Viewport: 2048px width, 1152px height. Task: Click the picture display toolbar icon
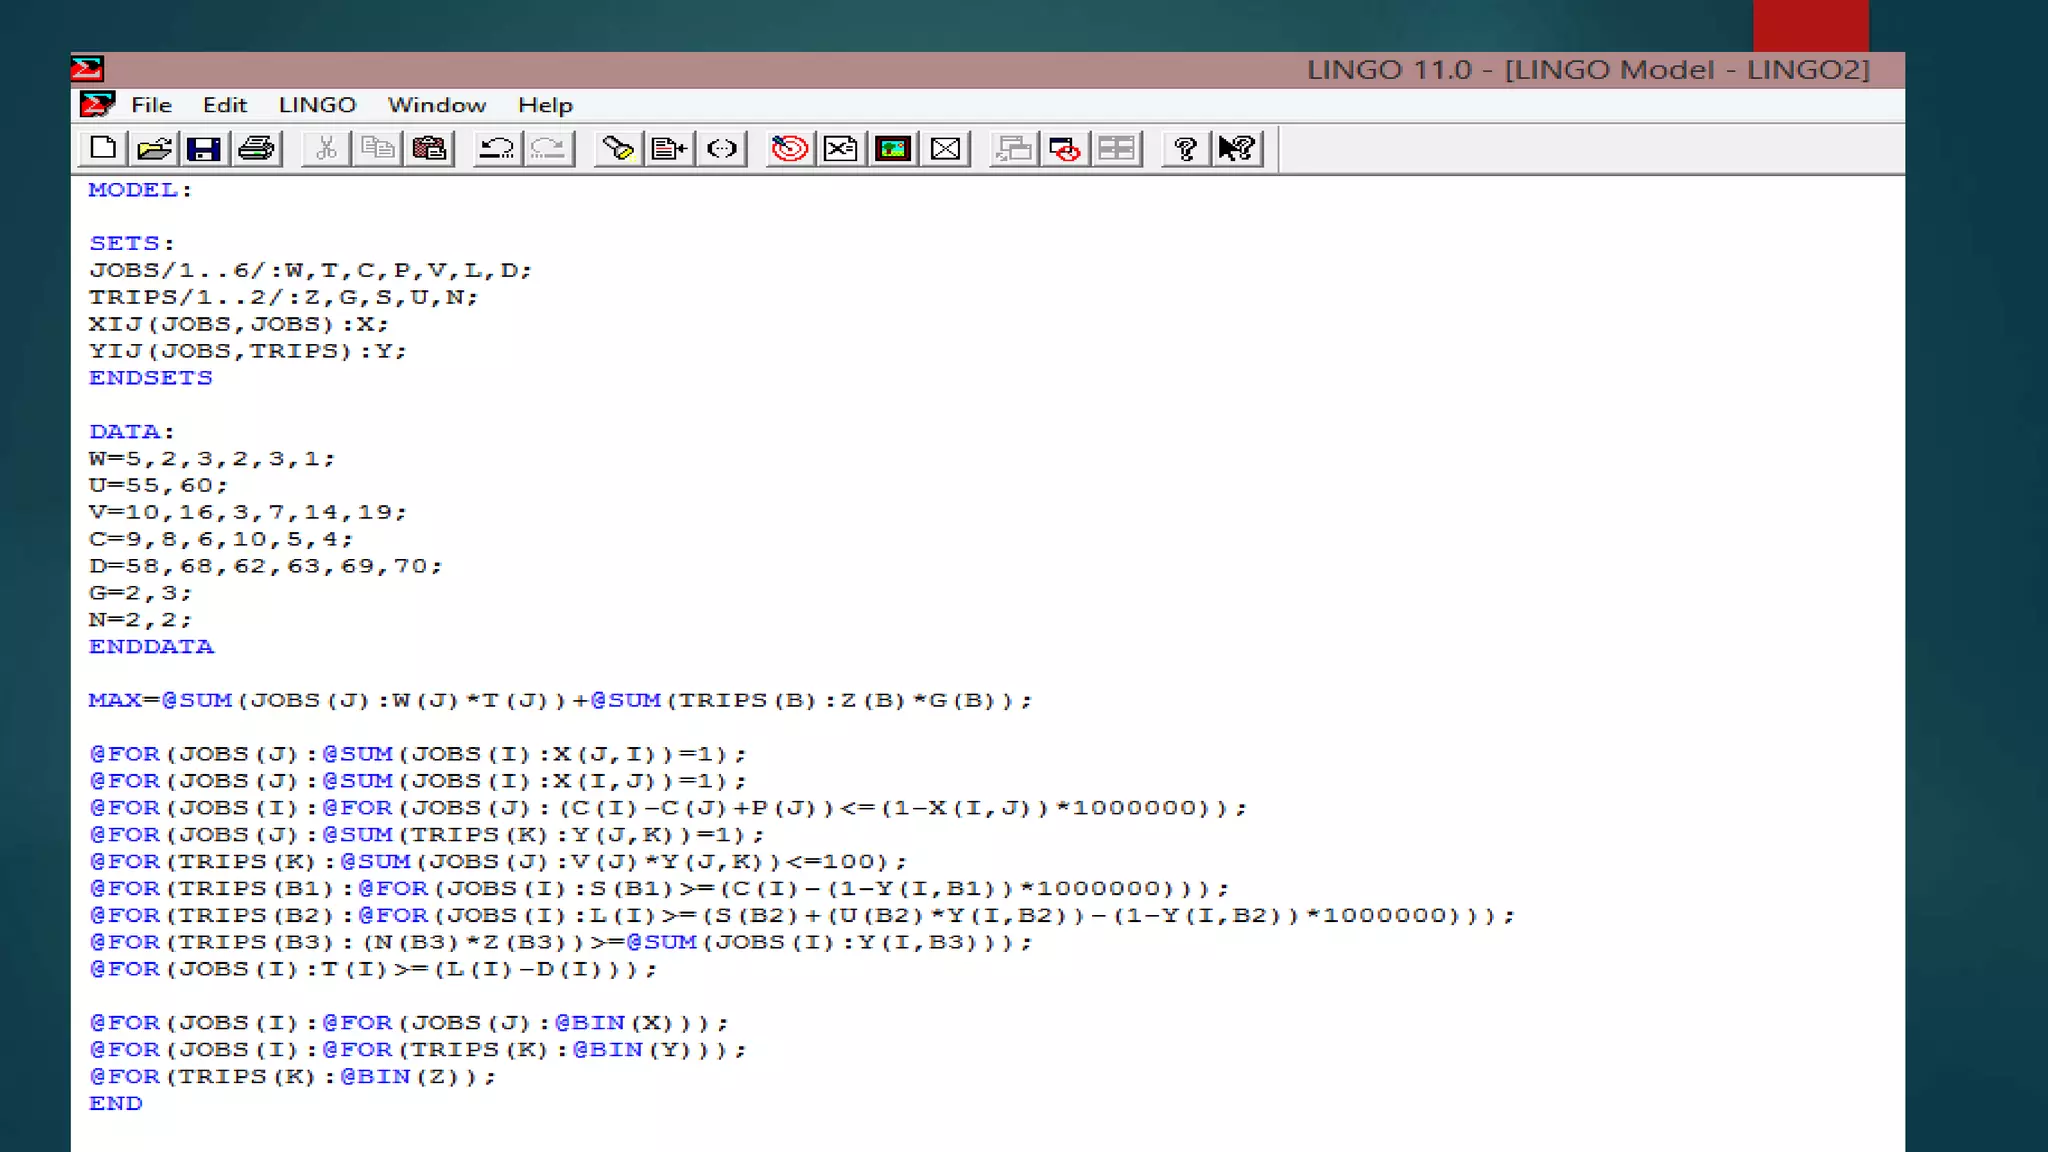tap(893, 149)
